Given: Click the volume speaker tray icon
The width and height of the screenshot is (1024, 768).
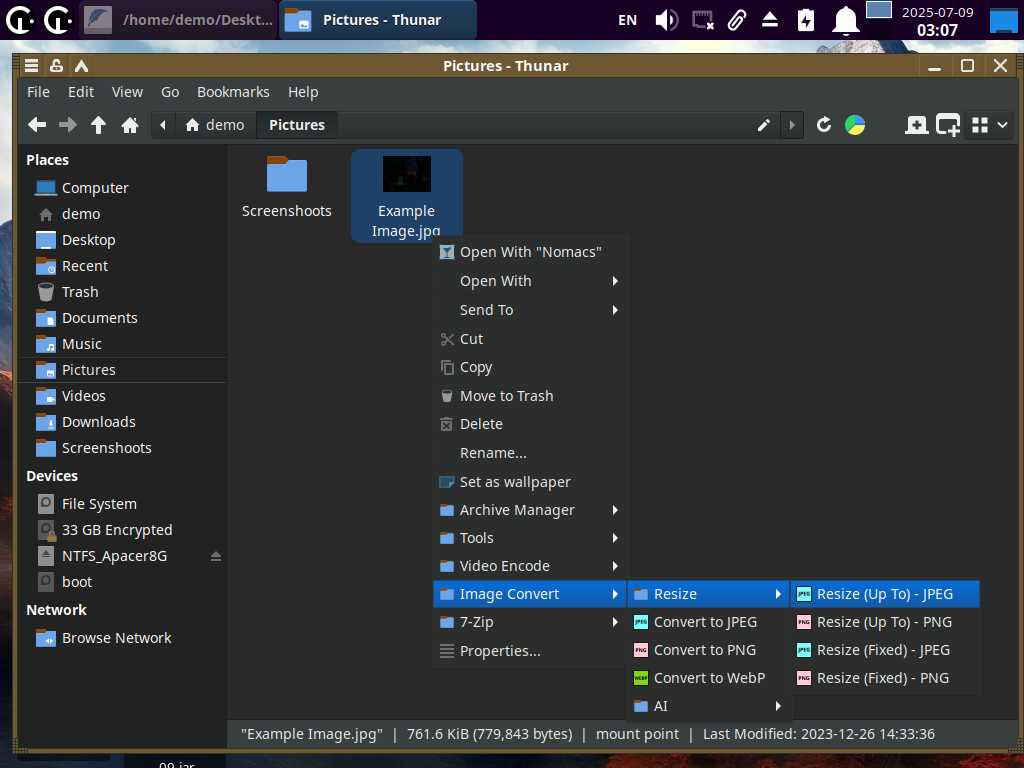Looking at the screenshot, I should [x=667, y=20].
